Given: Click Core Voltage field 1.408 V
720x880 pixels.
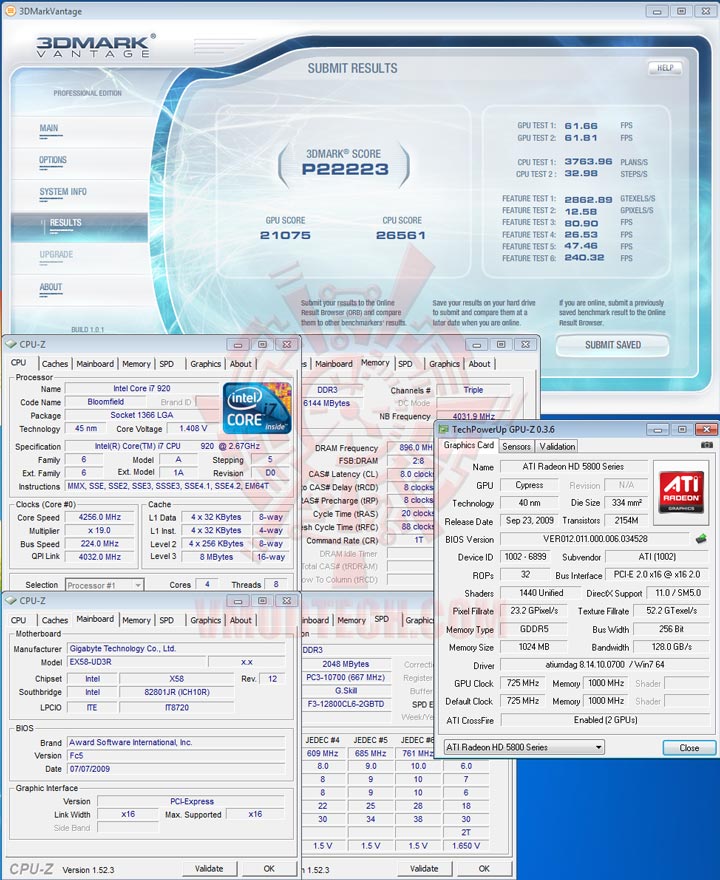Looking at the screenshot, I should (193, 428).
